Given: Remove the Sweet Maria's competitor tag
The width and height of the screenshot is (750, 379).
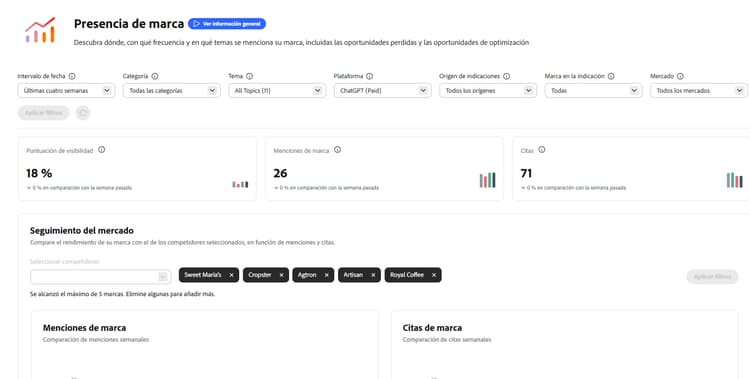Looking at the screenshot, I should [232, 275].
